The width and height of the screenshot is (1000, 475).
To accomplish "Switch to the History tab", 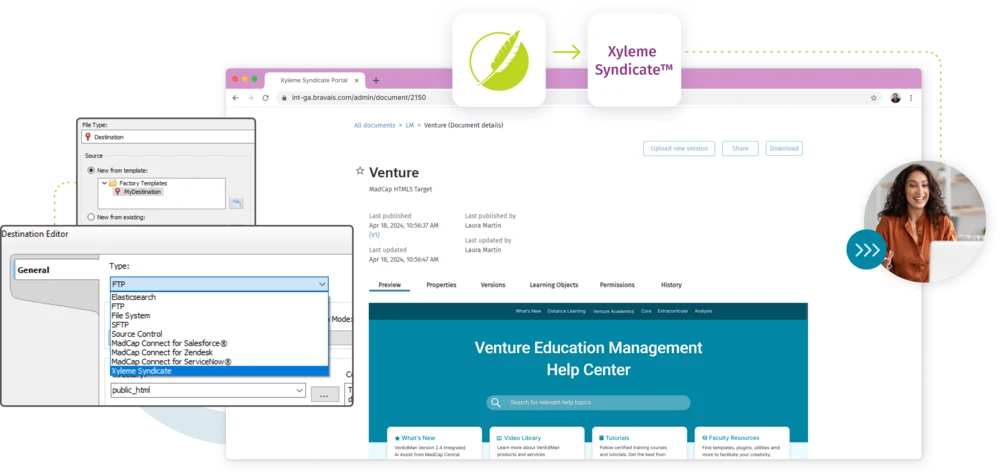I will (x=671, y=285).
